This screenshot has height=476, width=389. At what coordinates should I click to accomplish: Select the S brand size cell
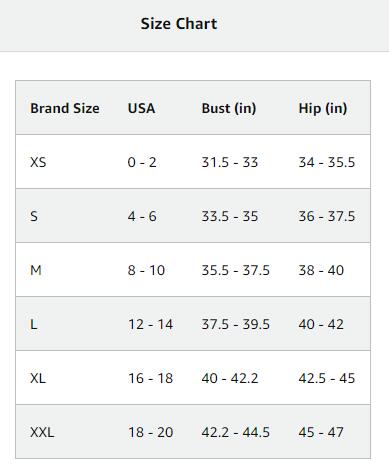point(34,216)
